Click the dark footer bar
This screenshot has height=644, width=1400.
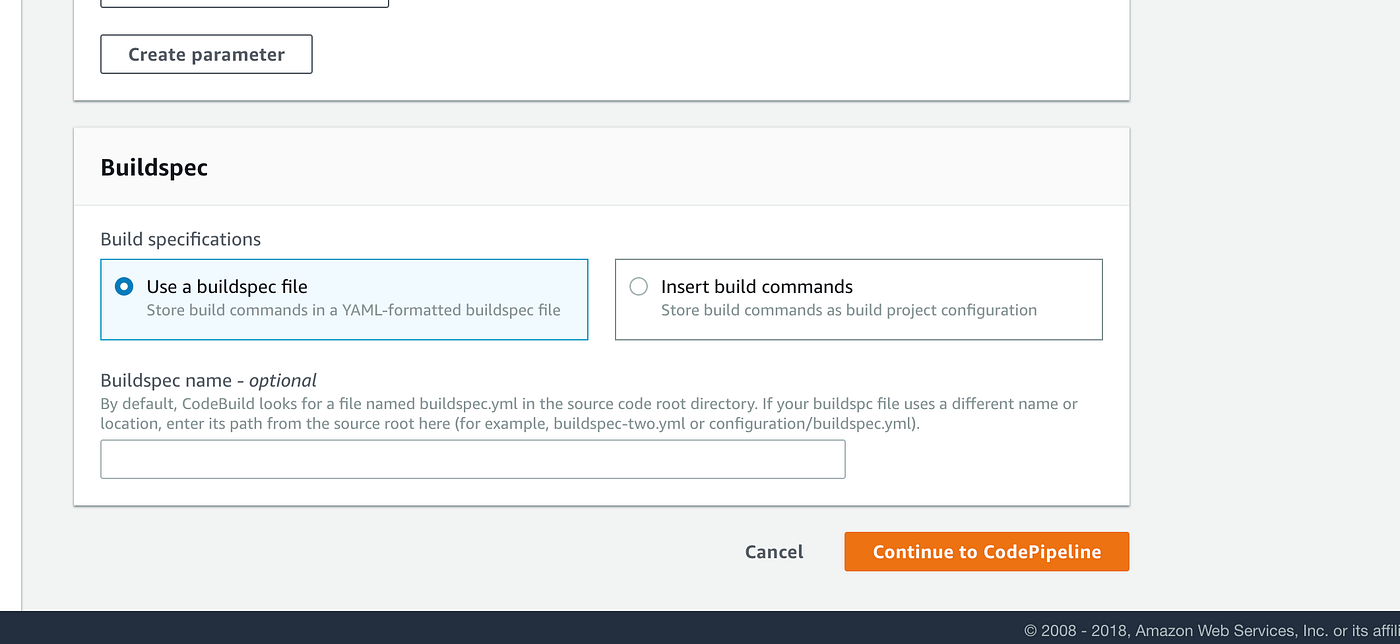pyautogui.click(x=700, y=627)
